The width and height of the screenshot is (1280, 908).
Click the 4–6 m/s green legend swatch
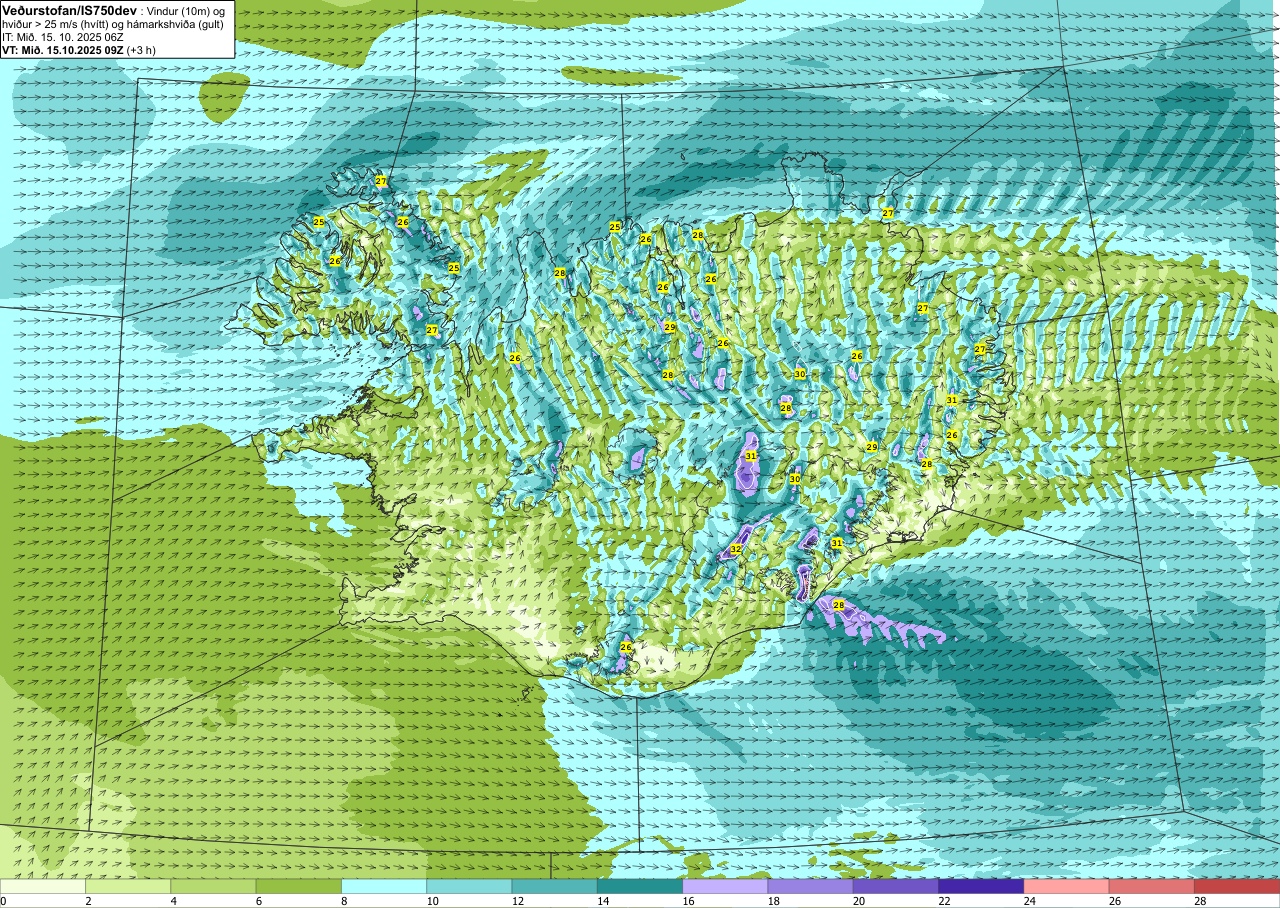pyautogui.click(x=213, y=886)
